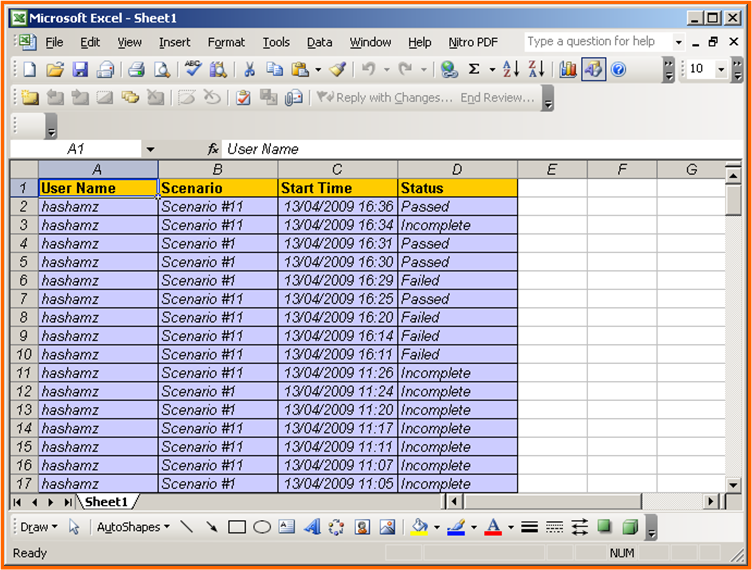Expand the Name Box dropdown arrow
This screenshot has height=570, width=752.
click(150, 149)
